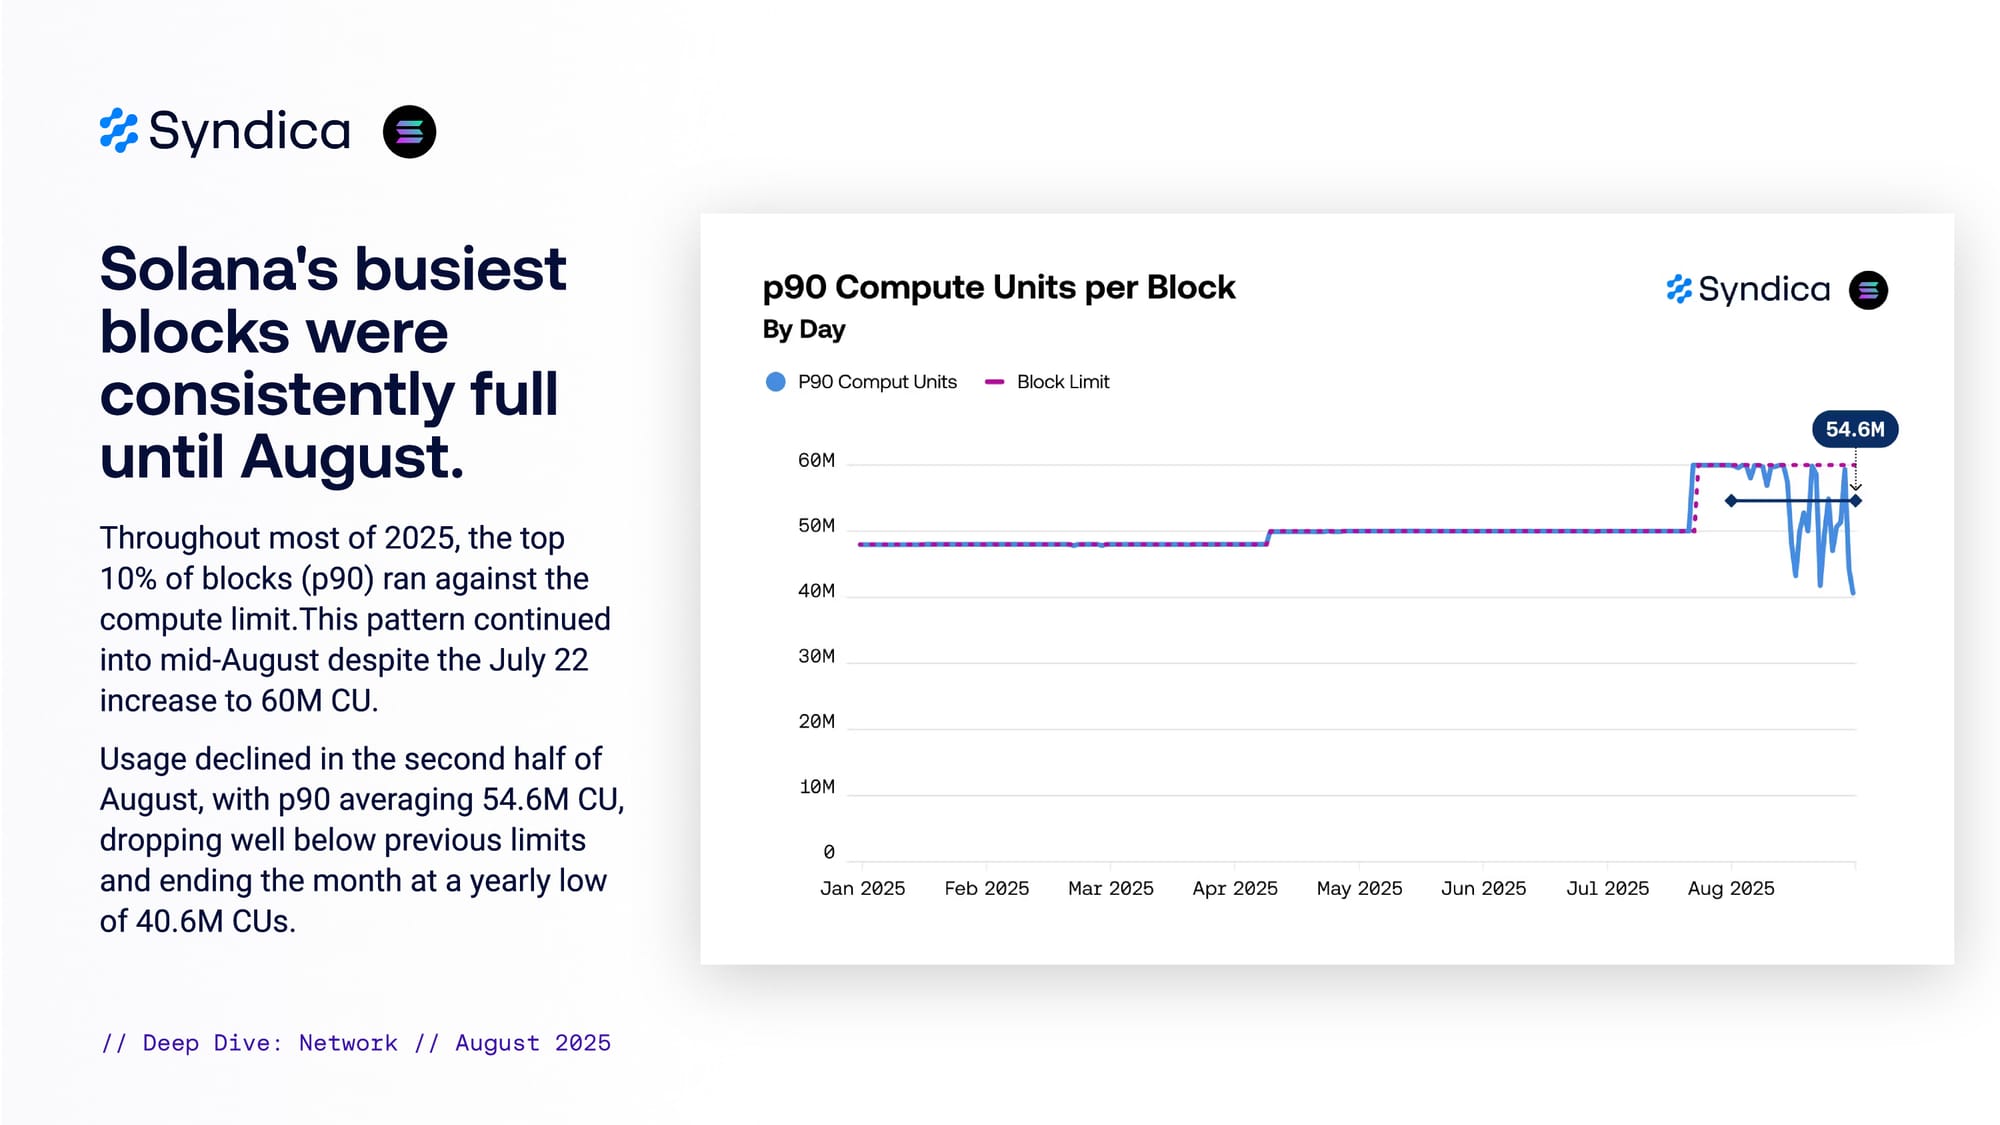Click the black Solana icon beside header Syndica

click(409, 132)
